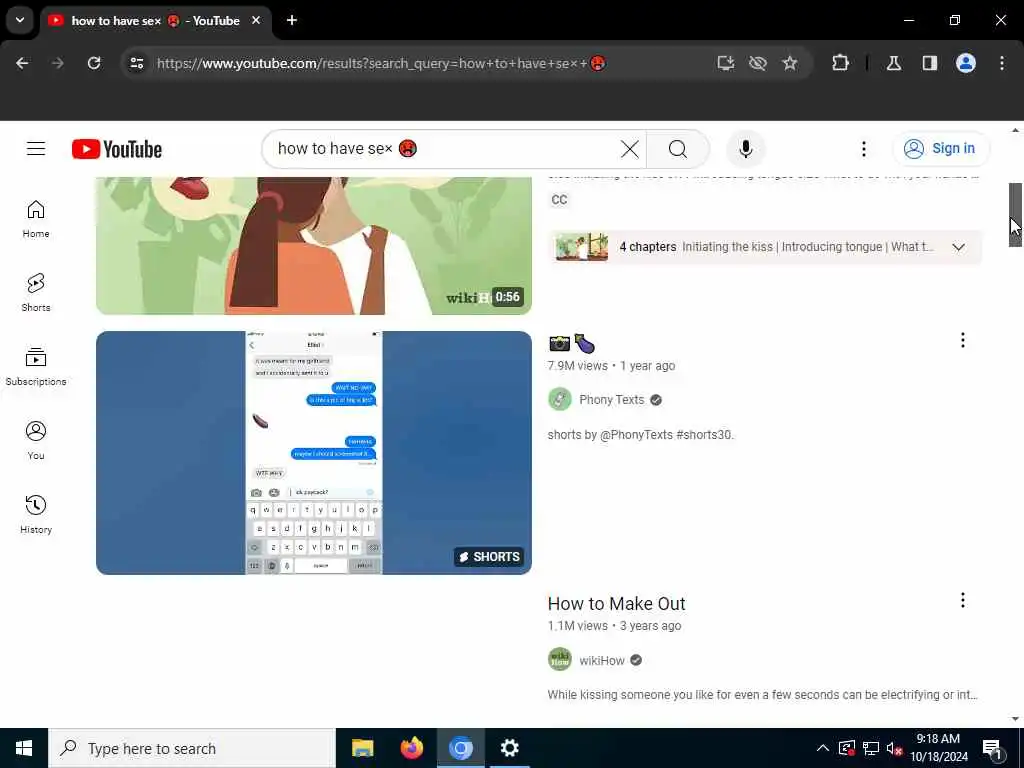Play the Phony Texts shorts thumbnail

coord(313,453)
